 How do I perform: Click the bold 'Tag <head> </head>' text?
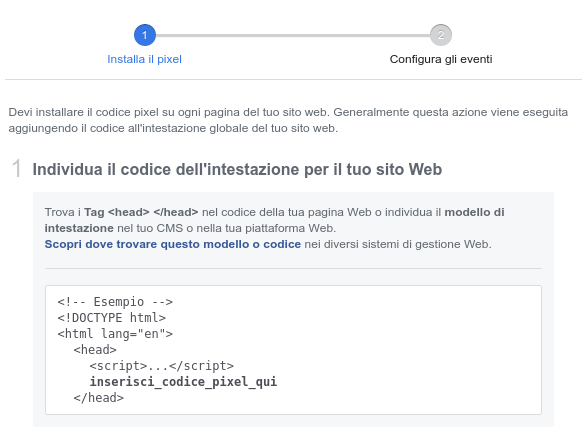click(141, 212)
